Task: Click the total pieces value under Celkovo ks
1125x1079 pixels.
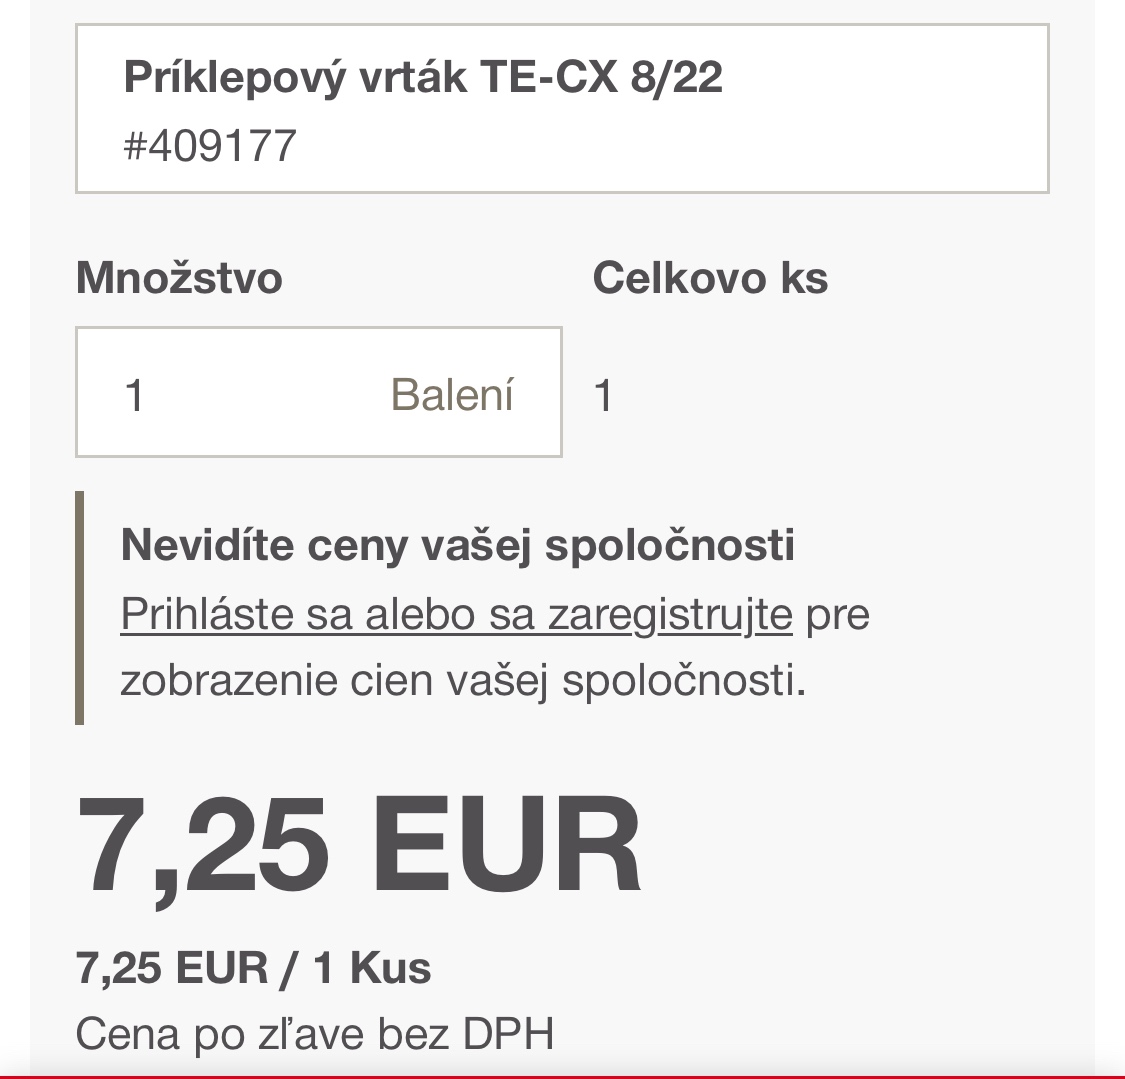Action: pyautogui.click(x=603, y=396)
